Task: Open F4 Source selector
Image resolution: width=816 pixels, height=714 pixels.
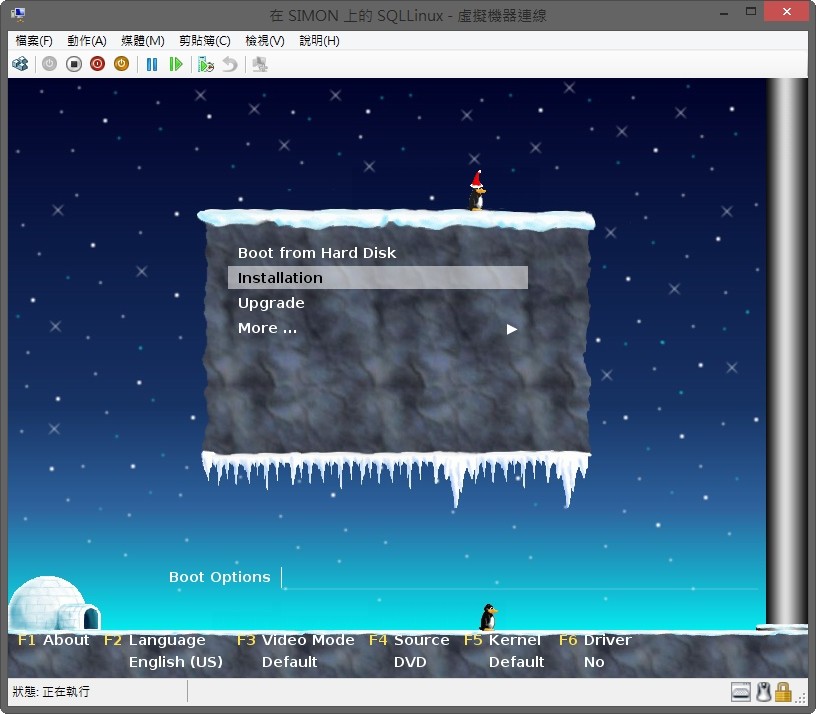Action: click(x=409, y=640)
